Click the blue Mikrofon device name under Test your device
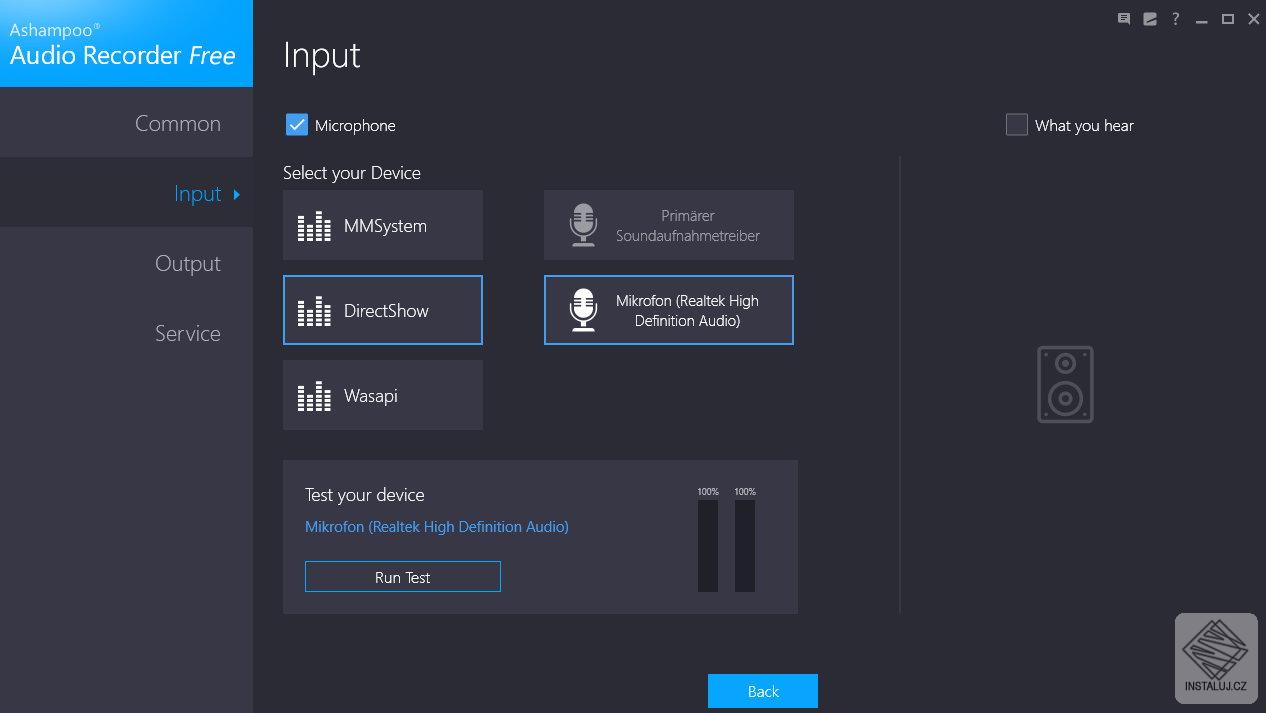This screenshot has width=1266, height=713. coord(437,526)
